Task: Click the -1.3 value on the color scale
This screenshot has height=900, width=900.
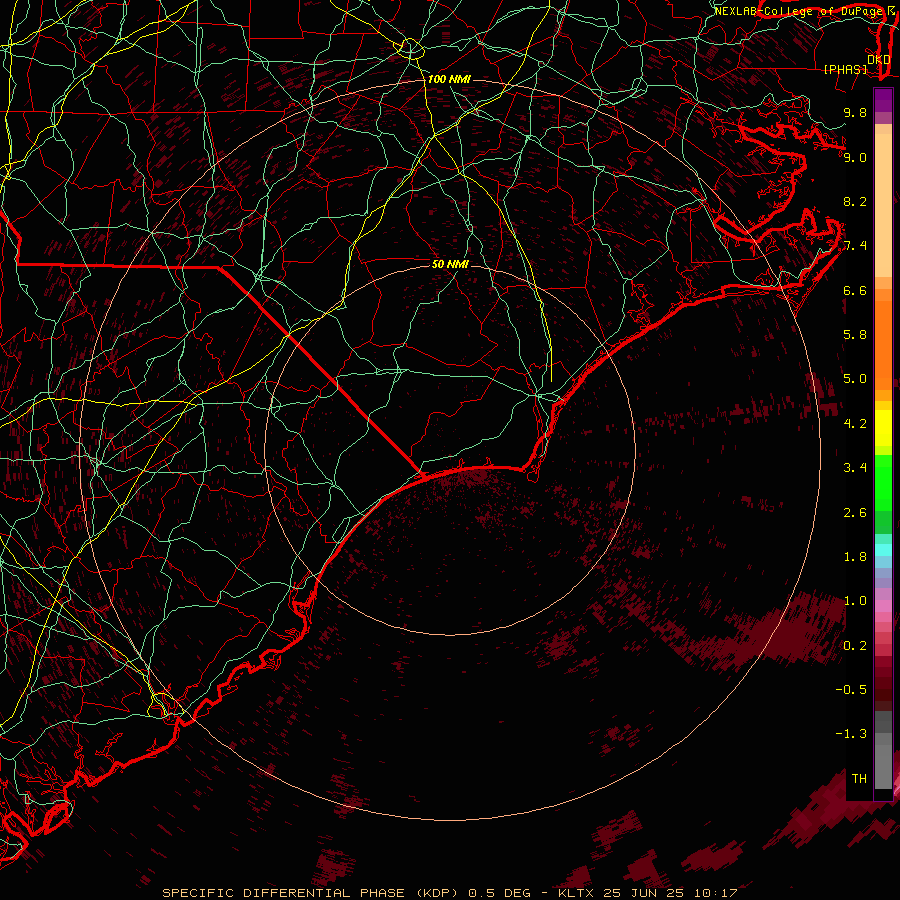Action: [x=851, y=734]
